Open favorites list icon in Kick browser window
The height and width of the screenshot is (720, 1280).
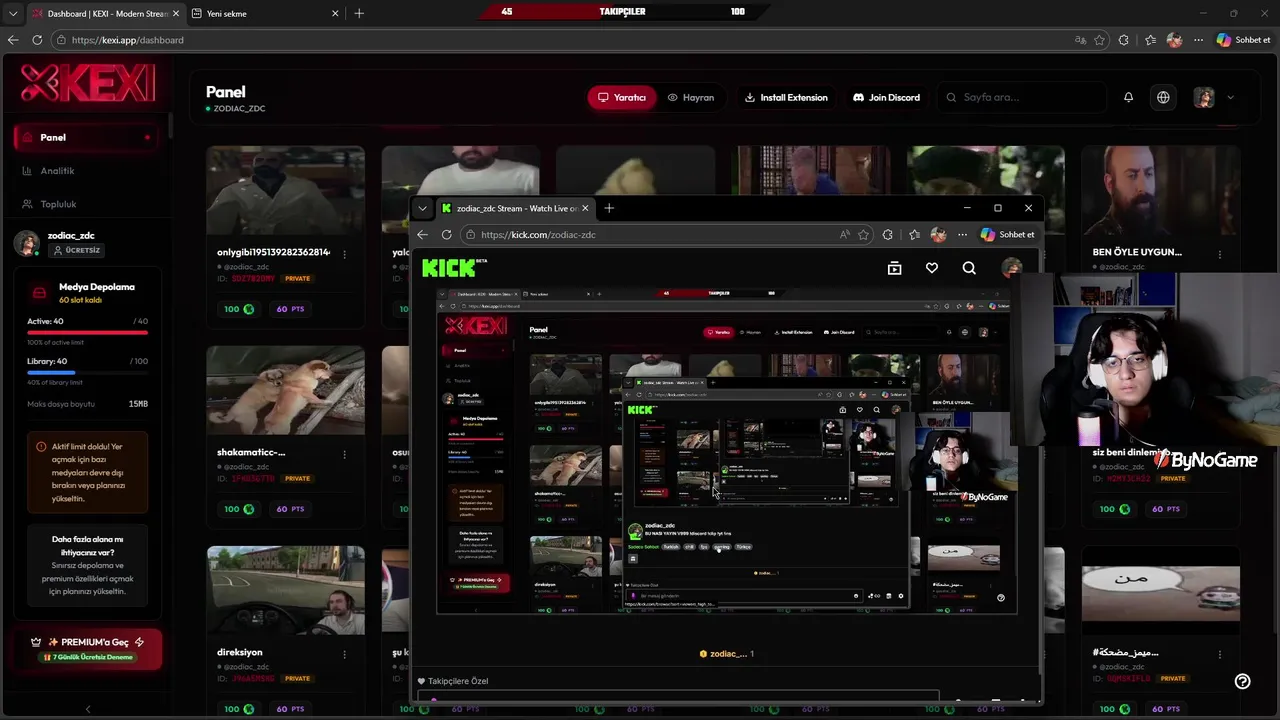914,234
